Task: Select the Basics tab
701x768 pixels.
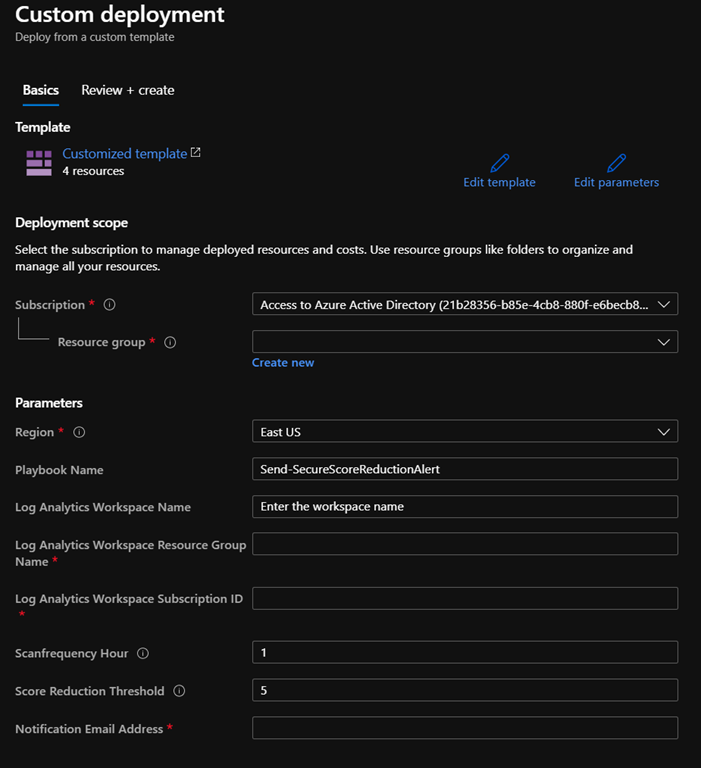Action: (x=41, y=90)
